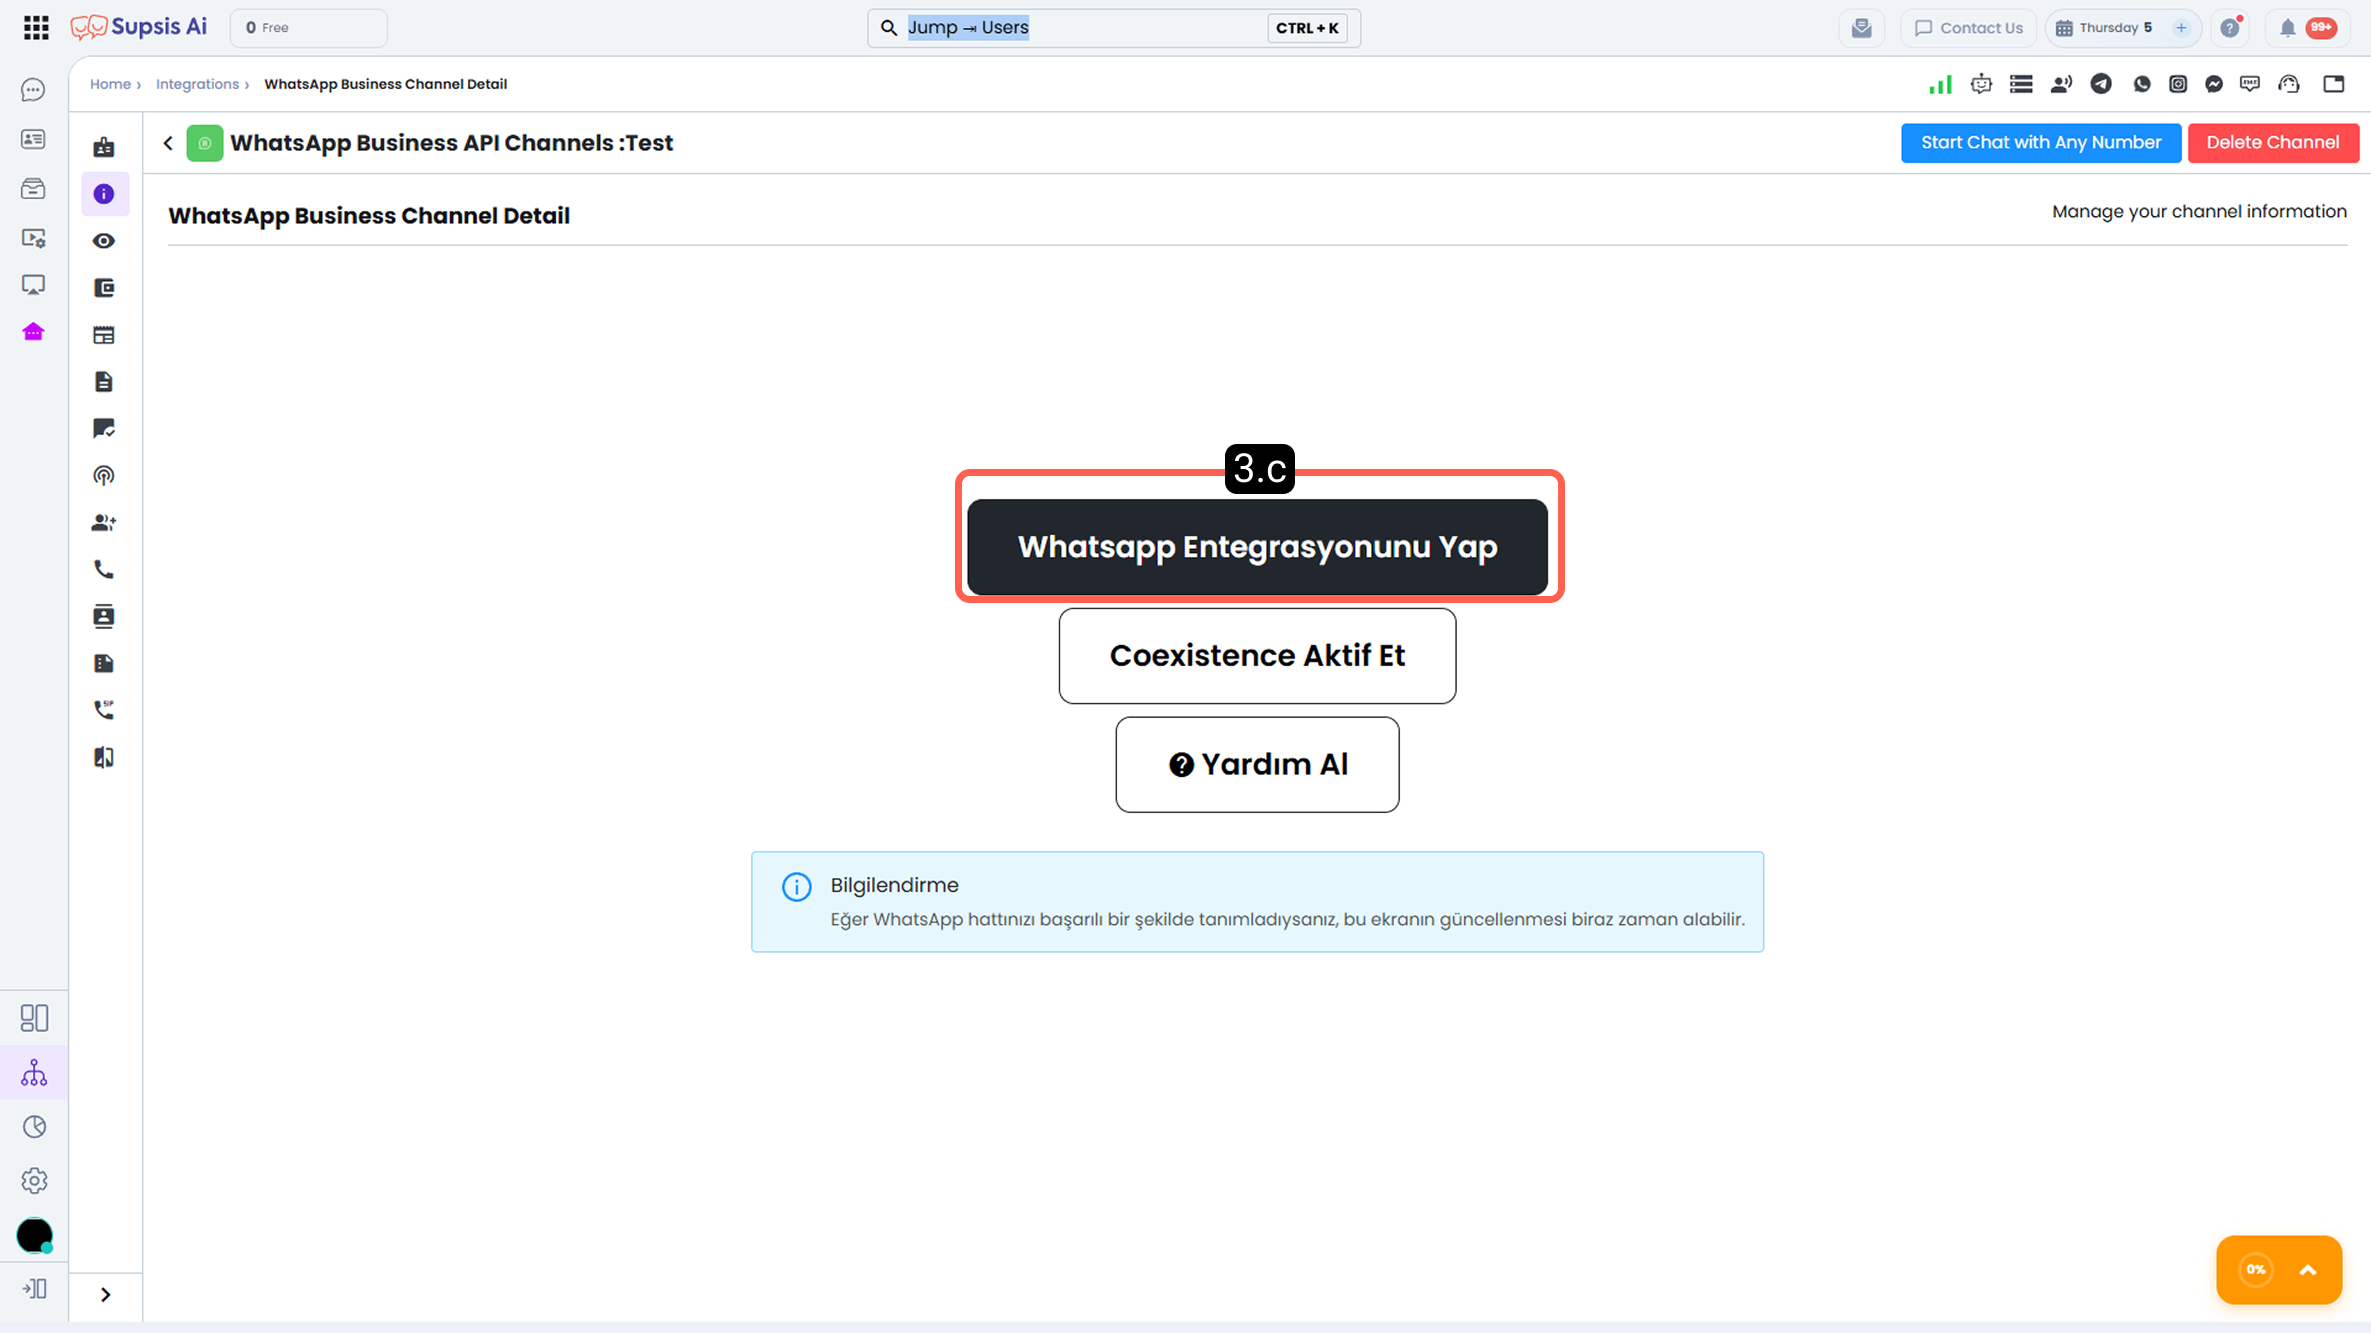Click the headset support agent icon

click(2289, 84)
